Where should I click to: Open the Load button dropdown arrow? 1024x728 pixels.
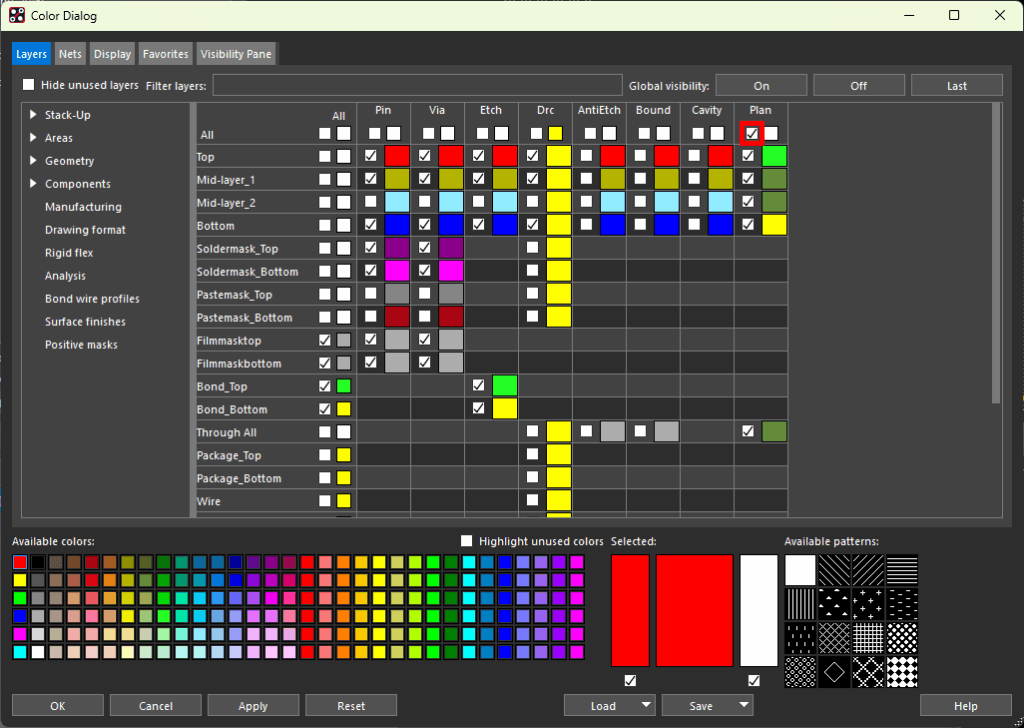(x=645, y=705)
